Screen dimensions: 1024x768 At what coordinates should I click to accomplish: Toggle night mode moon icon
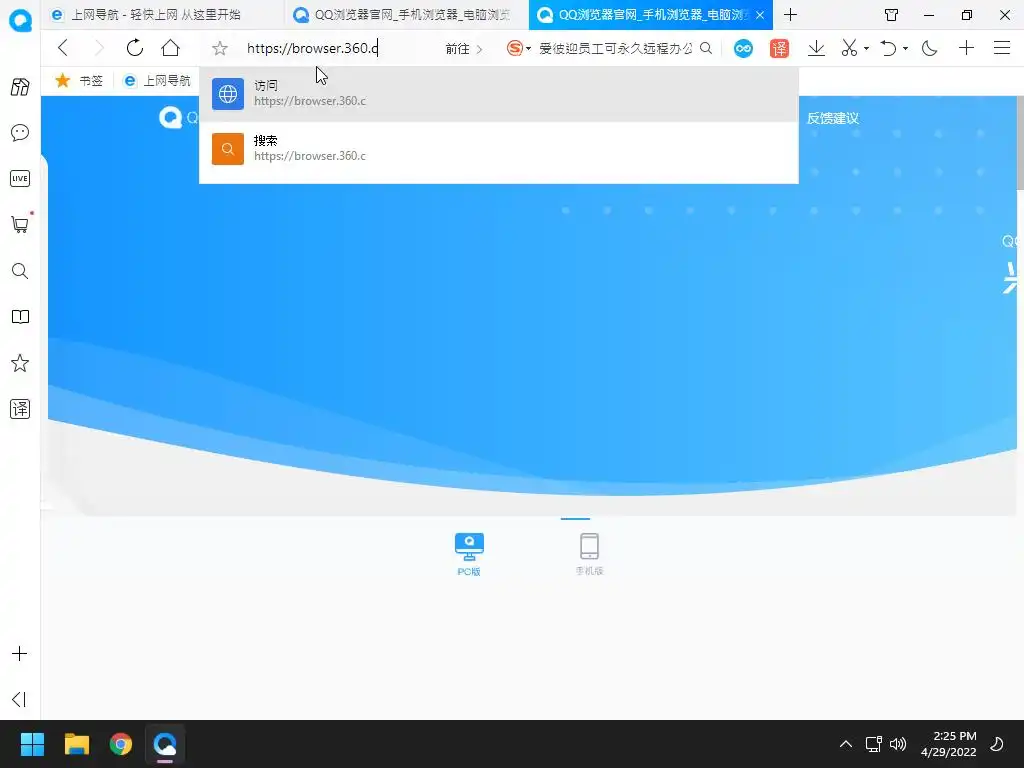(929, 48)
